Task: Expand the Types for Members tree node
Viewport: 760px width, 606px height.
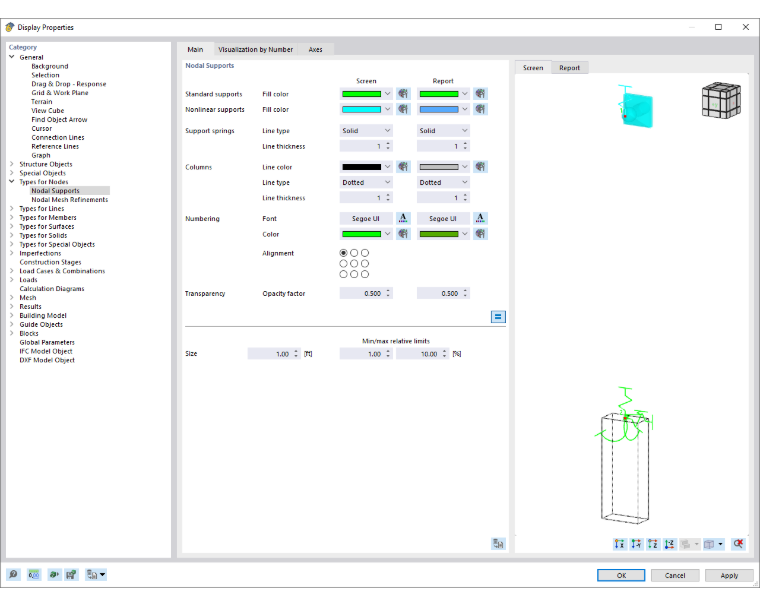Action: (12, 217)
